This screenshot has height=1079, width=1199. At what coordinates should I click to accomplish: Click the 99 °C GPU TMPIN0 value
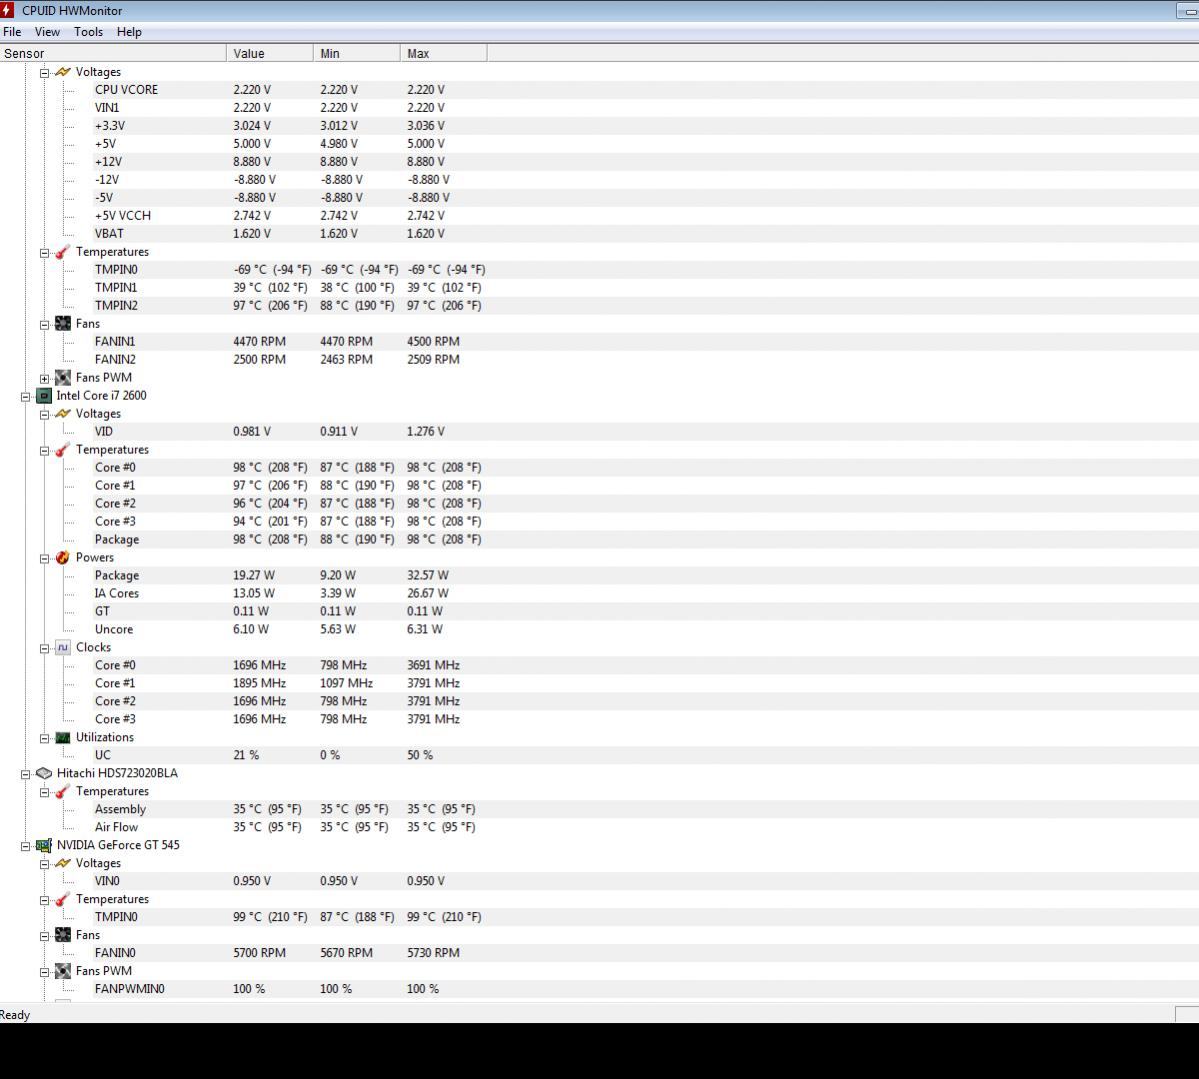[x=270, y=917]
